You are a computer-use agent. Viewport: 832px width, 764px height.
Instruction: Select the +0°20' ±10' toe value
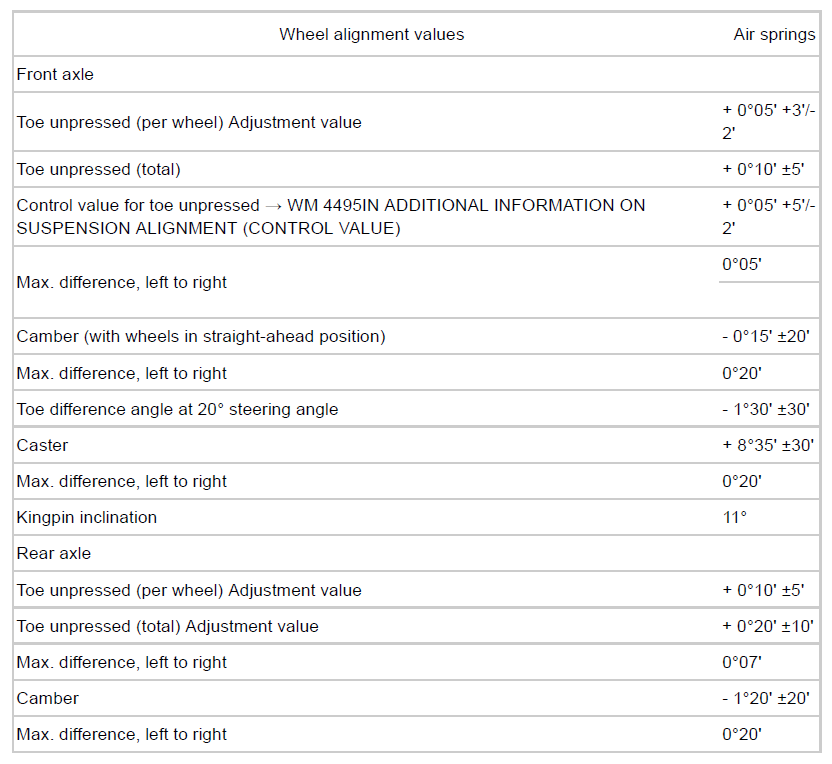[x=767, y=626]
